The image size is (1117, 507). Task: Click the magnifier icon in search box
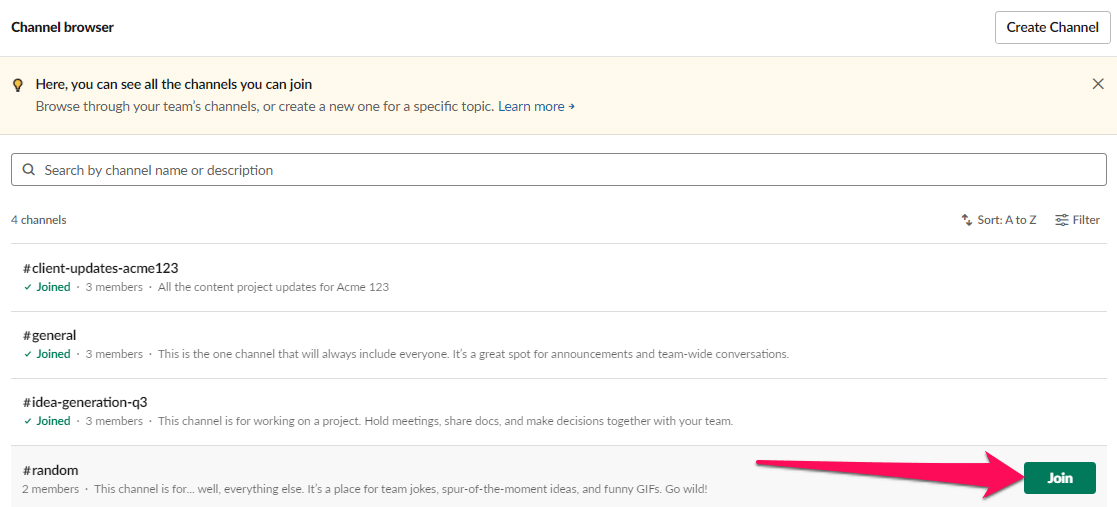[x=29, y=170]
